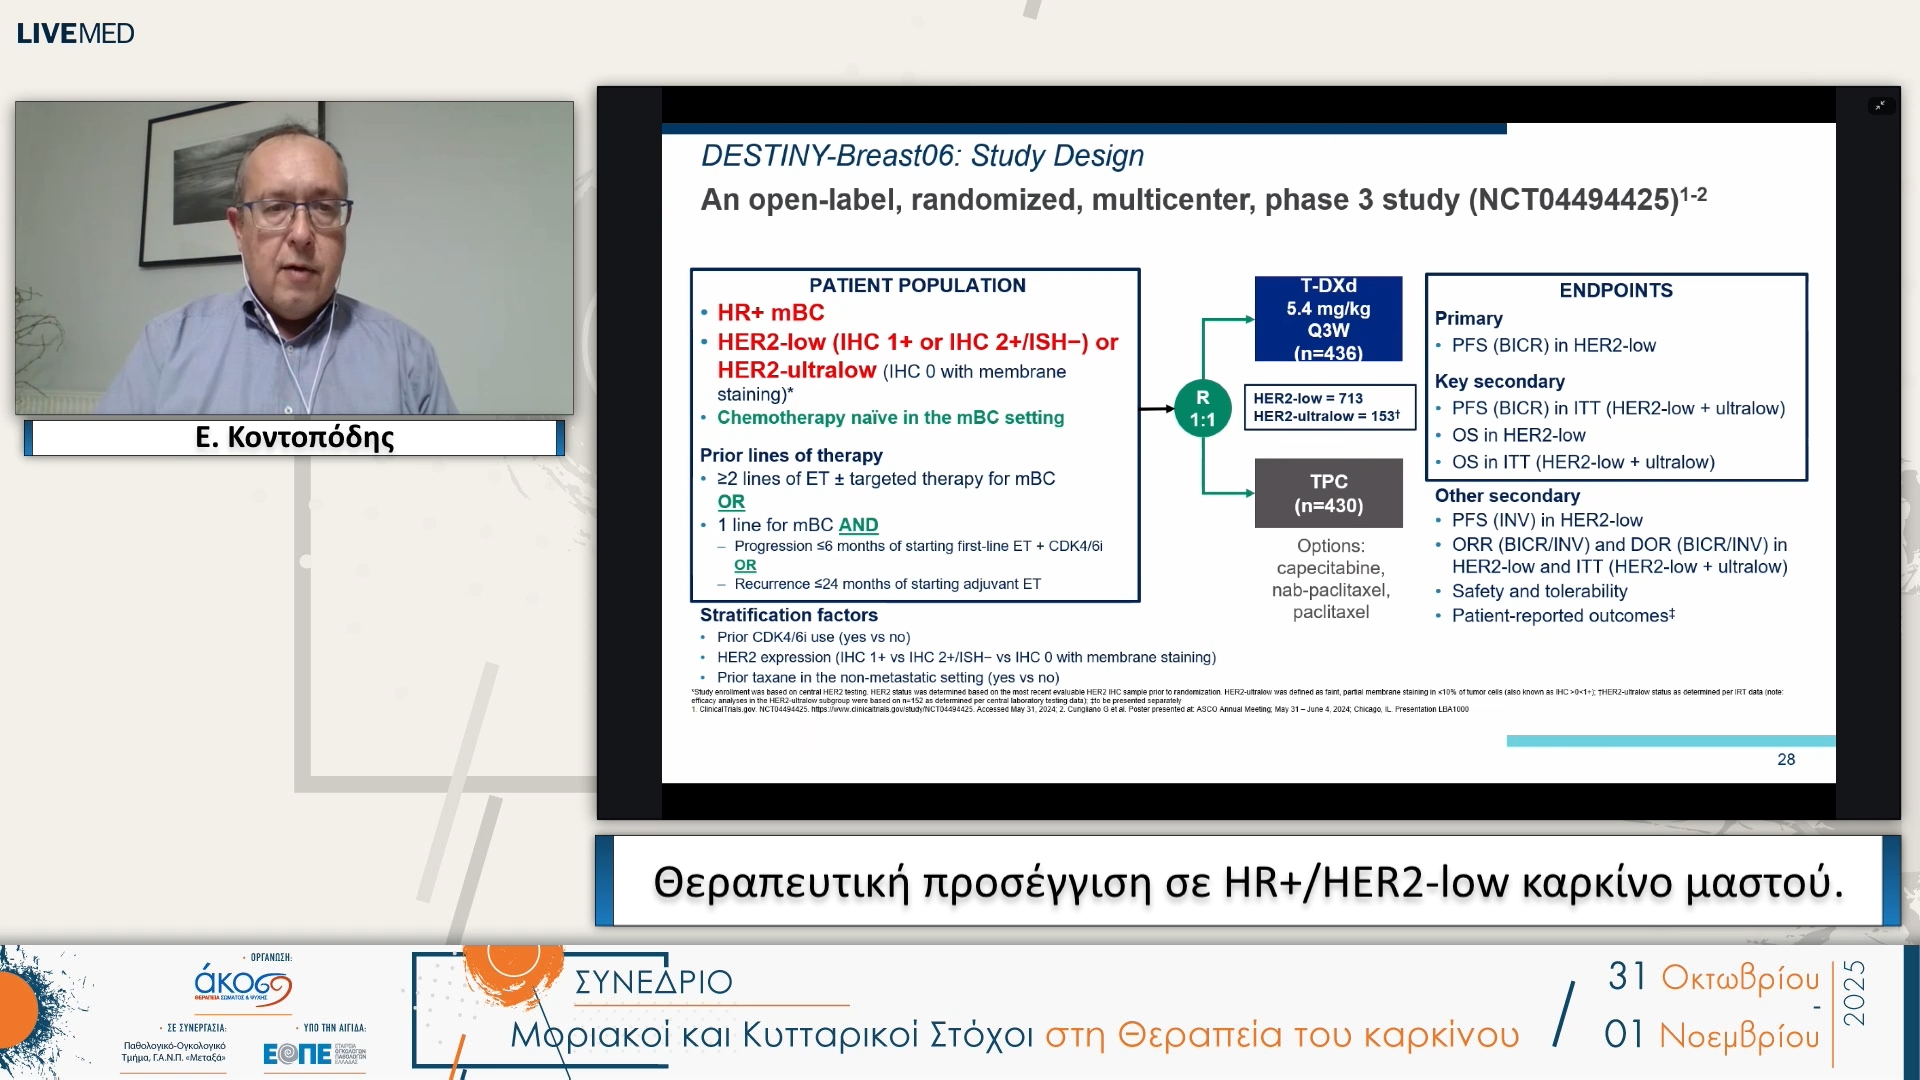Click the collapse/exit fullscreen arrows icon
Image resolution: width=1920 pixels, height=1080 pixels.
1880,105
